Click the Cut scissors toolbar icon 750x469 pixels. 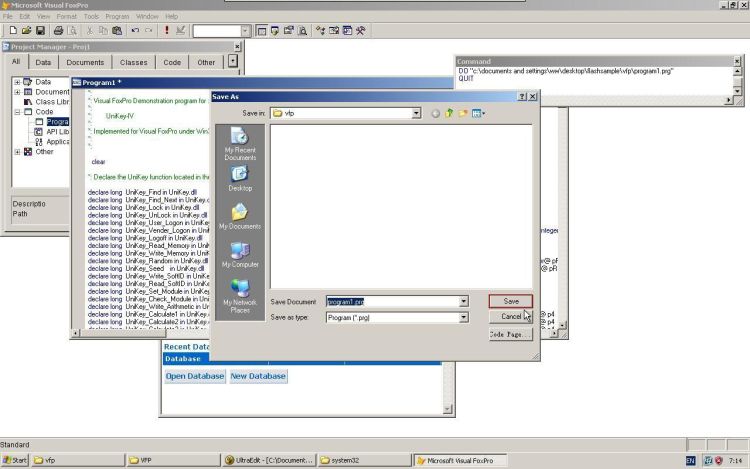click(89, 31)
